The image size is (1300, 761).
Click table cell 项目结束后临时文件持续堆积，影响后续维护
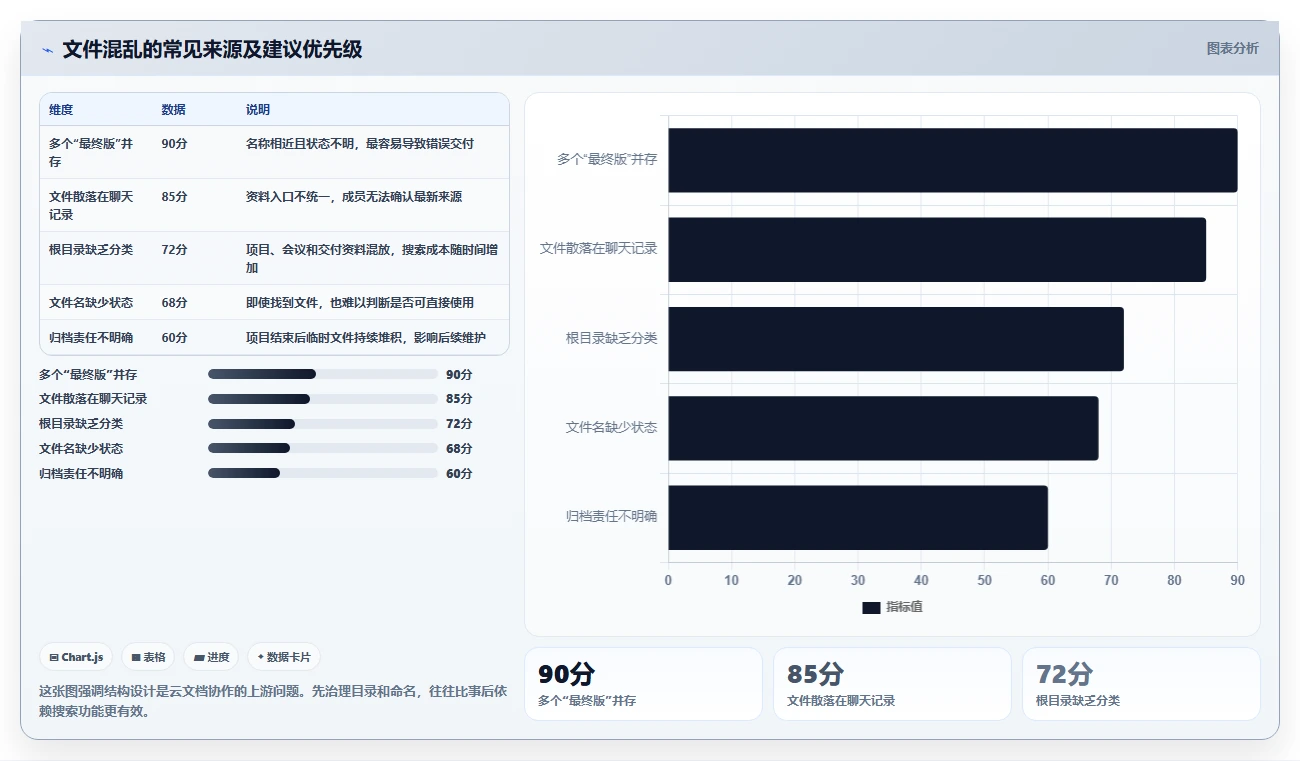(x=366, y=338)
